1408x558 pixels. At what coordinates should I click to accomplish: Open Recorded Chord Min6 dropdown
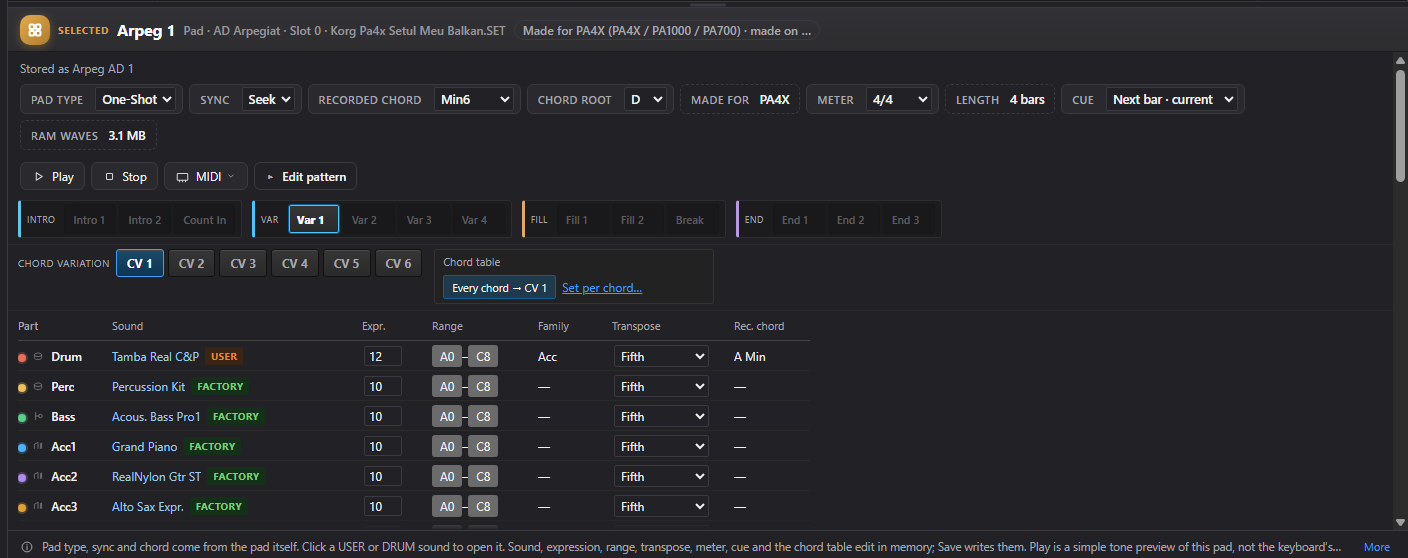click(475, 100)
